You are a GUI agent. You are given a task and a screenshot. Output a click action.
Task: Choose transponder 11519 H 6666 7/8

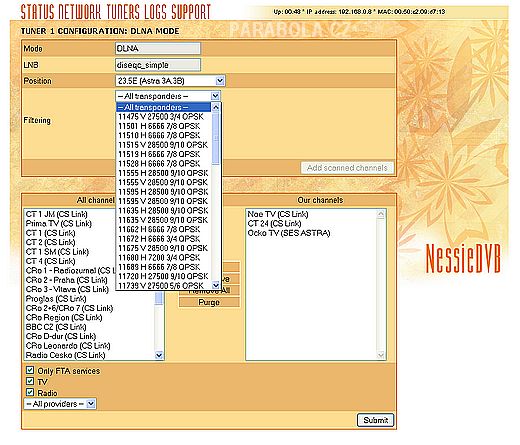[163, 154]
